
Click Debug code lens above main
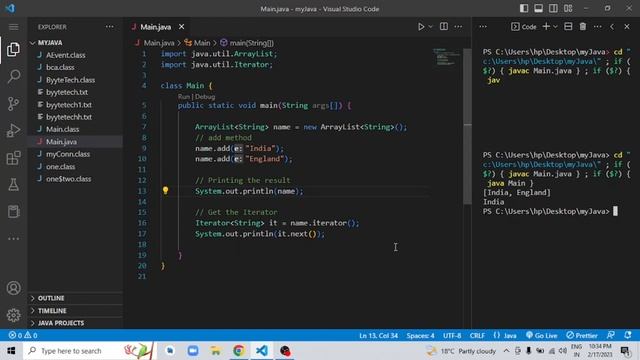[205, 97]
